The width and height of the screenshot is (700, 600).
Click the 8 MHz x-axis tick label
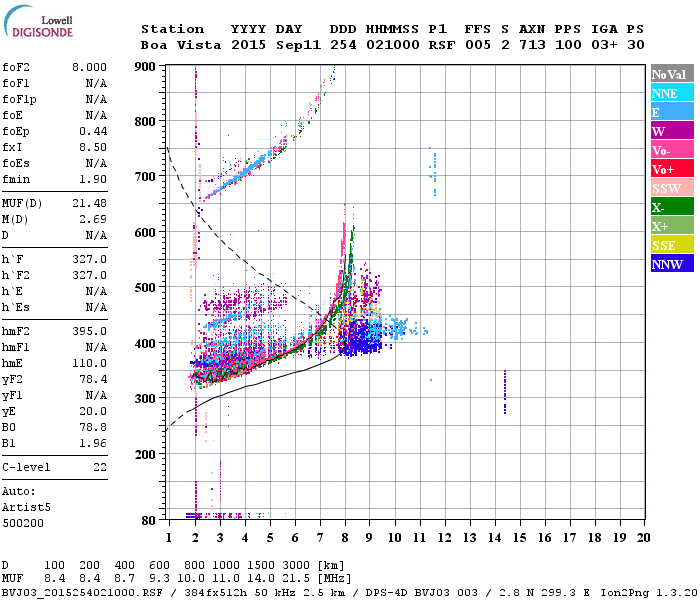pyautogui.click(x=345, y=538)
